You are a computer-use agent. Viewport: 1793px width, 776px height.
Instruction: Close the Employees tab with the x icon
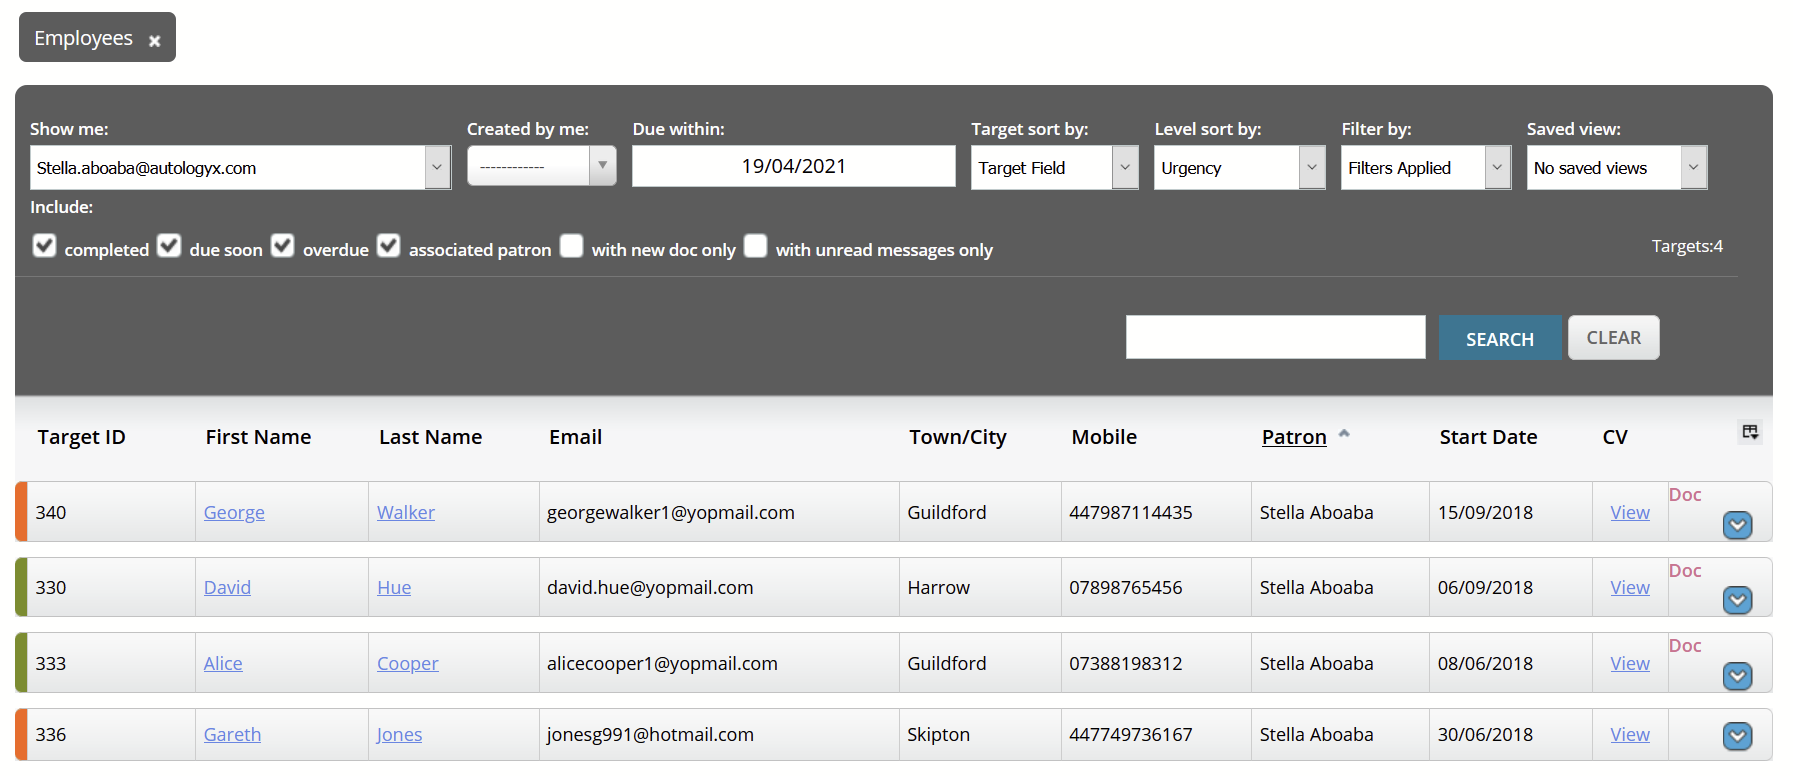coord(154,41)
